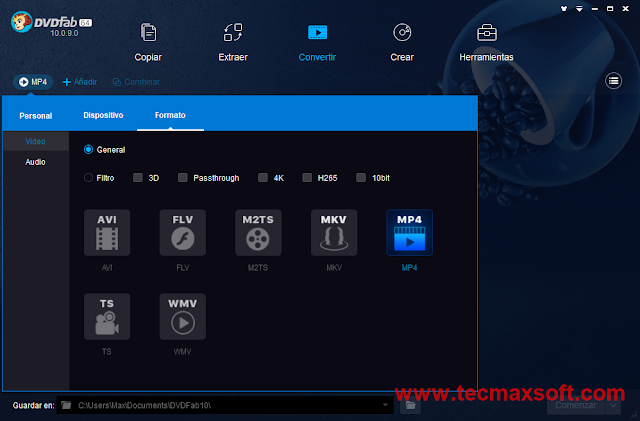Viewport: 640px width, 421px height.
Task: Choose the MKV format icon
Action: (334, 233)
